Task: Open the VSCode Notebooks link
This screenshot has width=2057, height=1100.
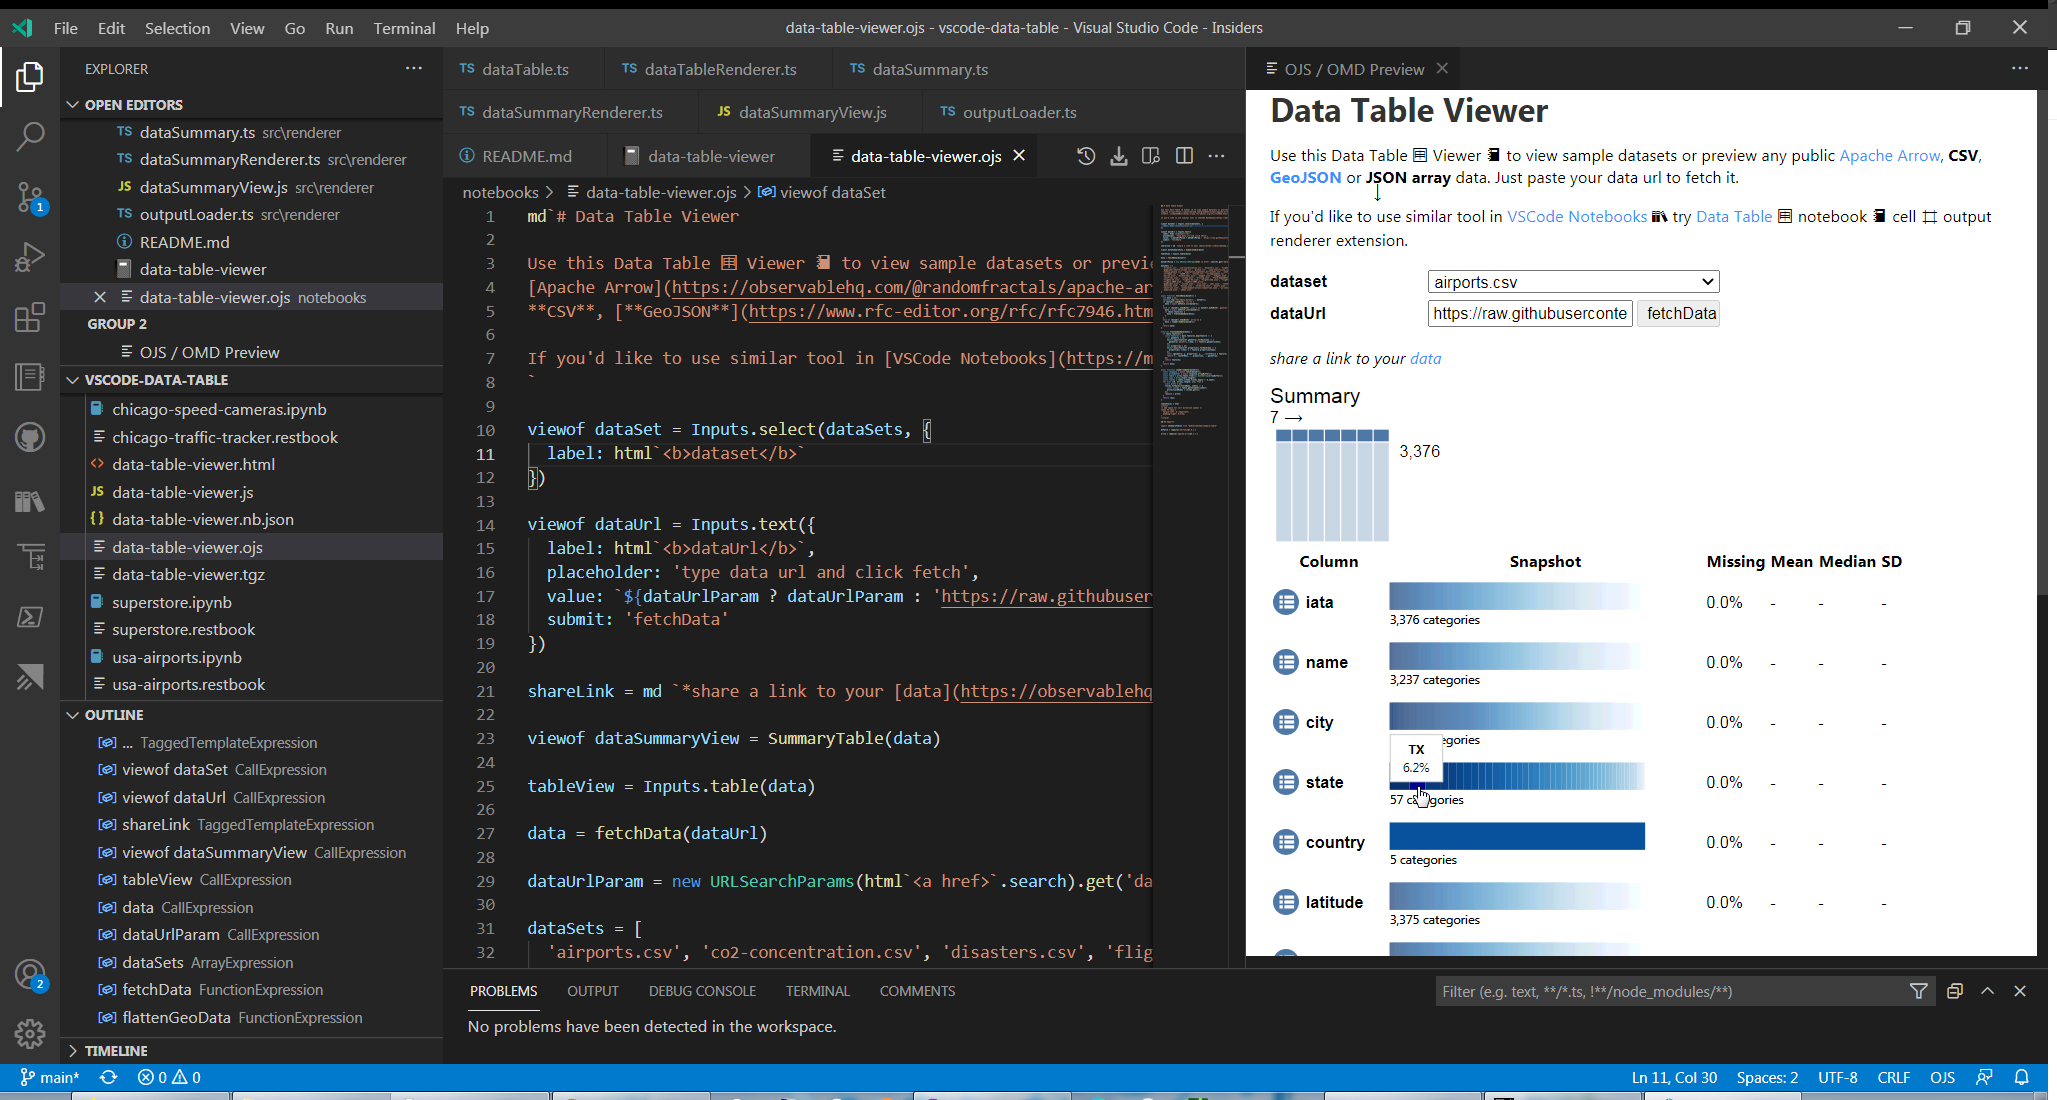Action: pos(1576,216)
